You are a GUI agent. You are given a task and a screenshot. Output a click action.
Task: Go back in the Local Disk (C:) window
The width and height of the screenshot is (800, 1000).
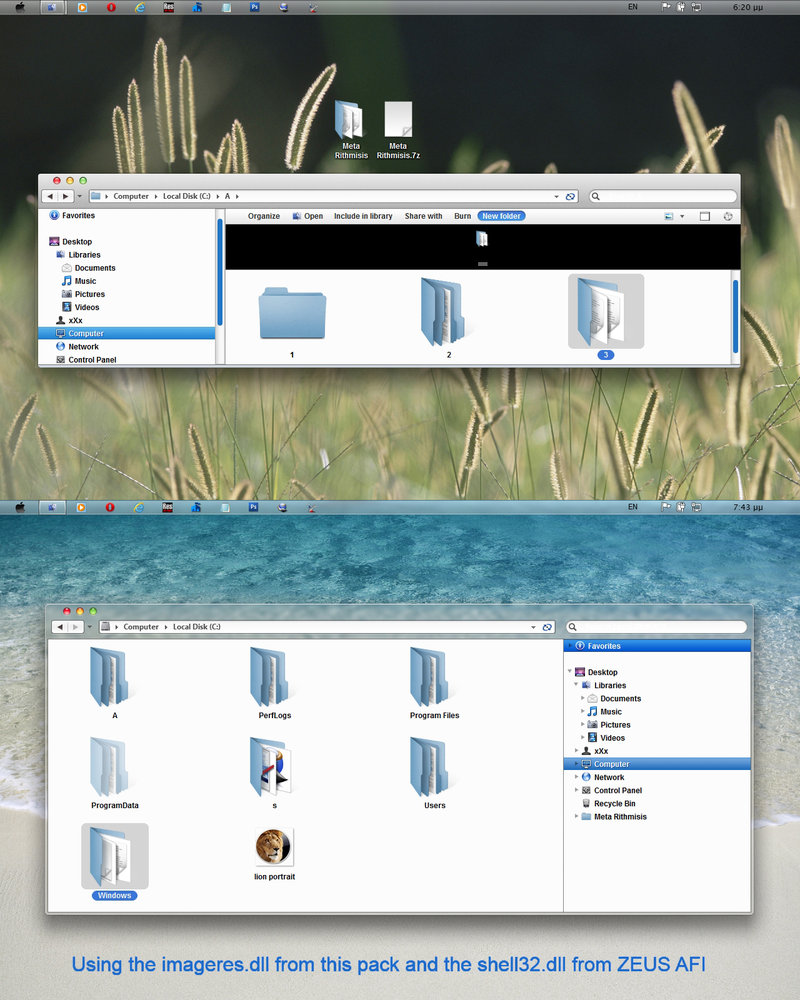pyautogui.click(x=60, y=627)
